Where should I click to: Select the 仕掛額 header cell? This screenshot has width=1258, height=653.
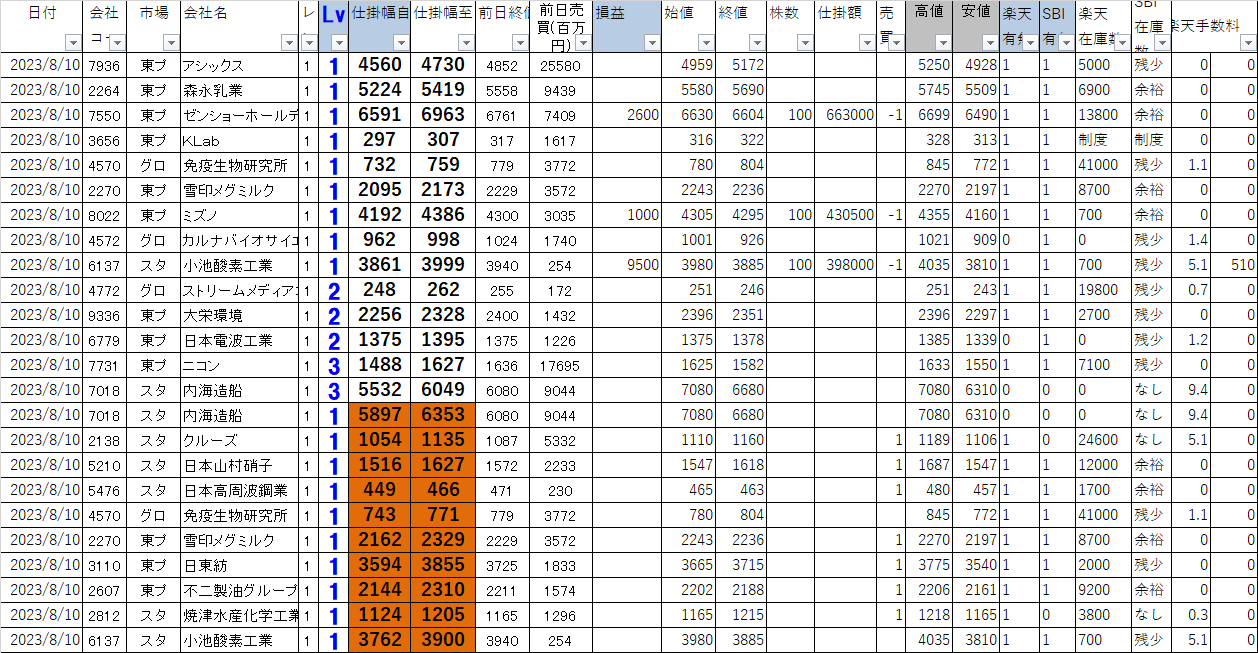(845, 26)
